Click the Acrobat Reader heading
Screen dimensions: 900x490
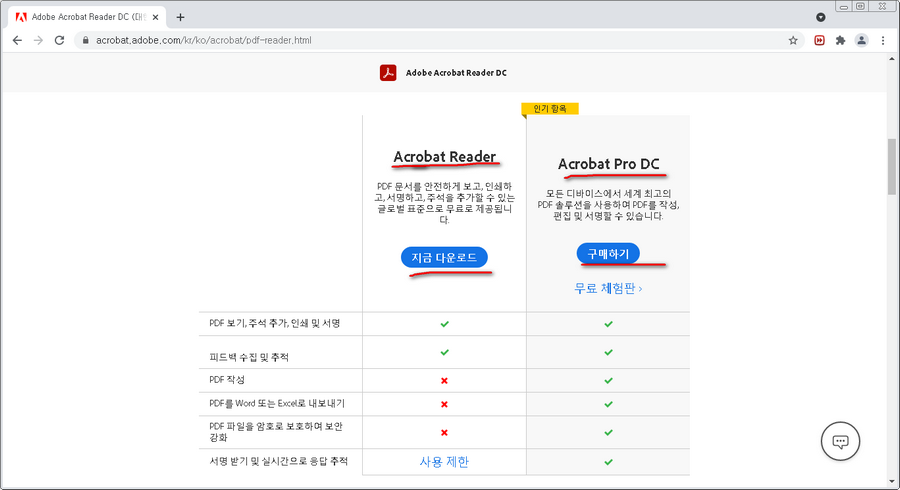pos(444,157)
